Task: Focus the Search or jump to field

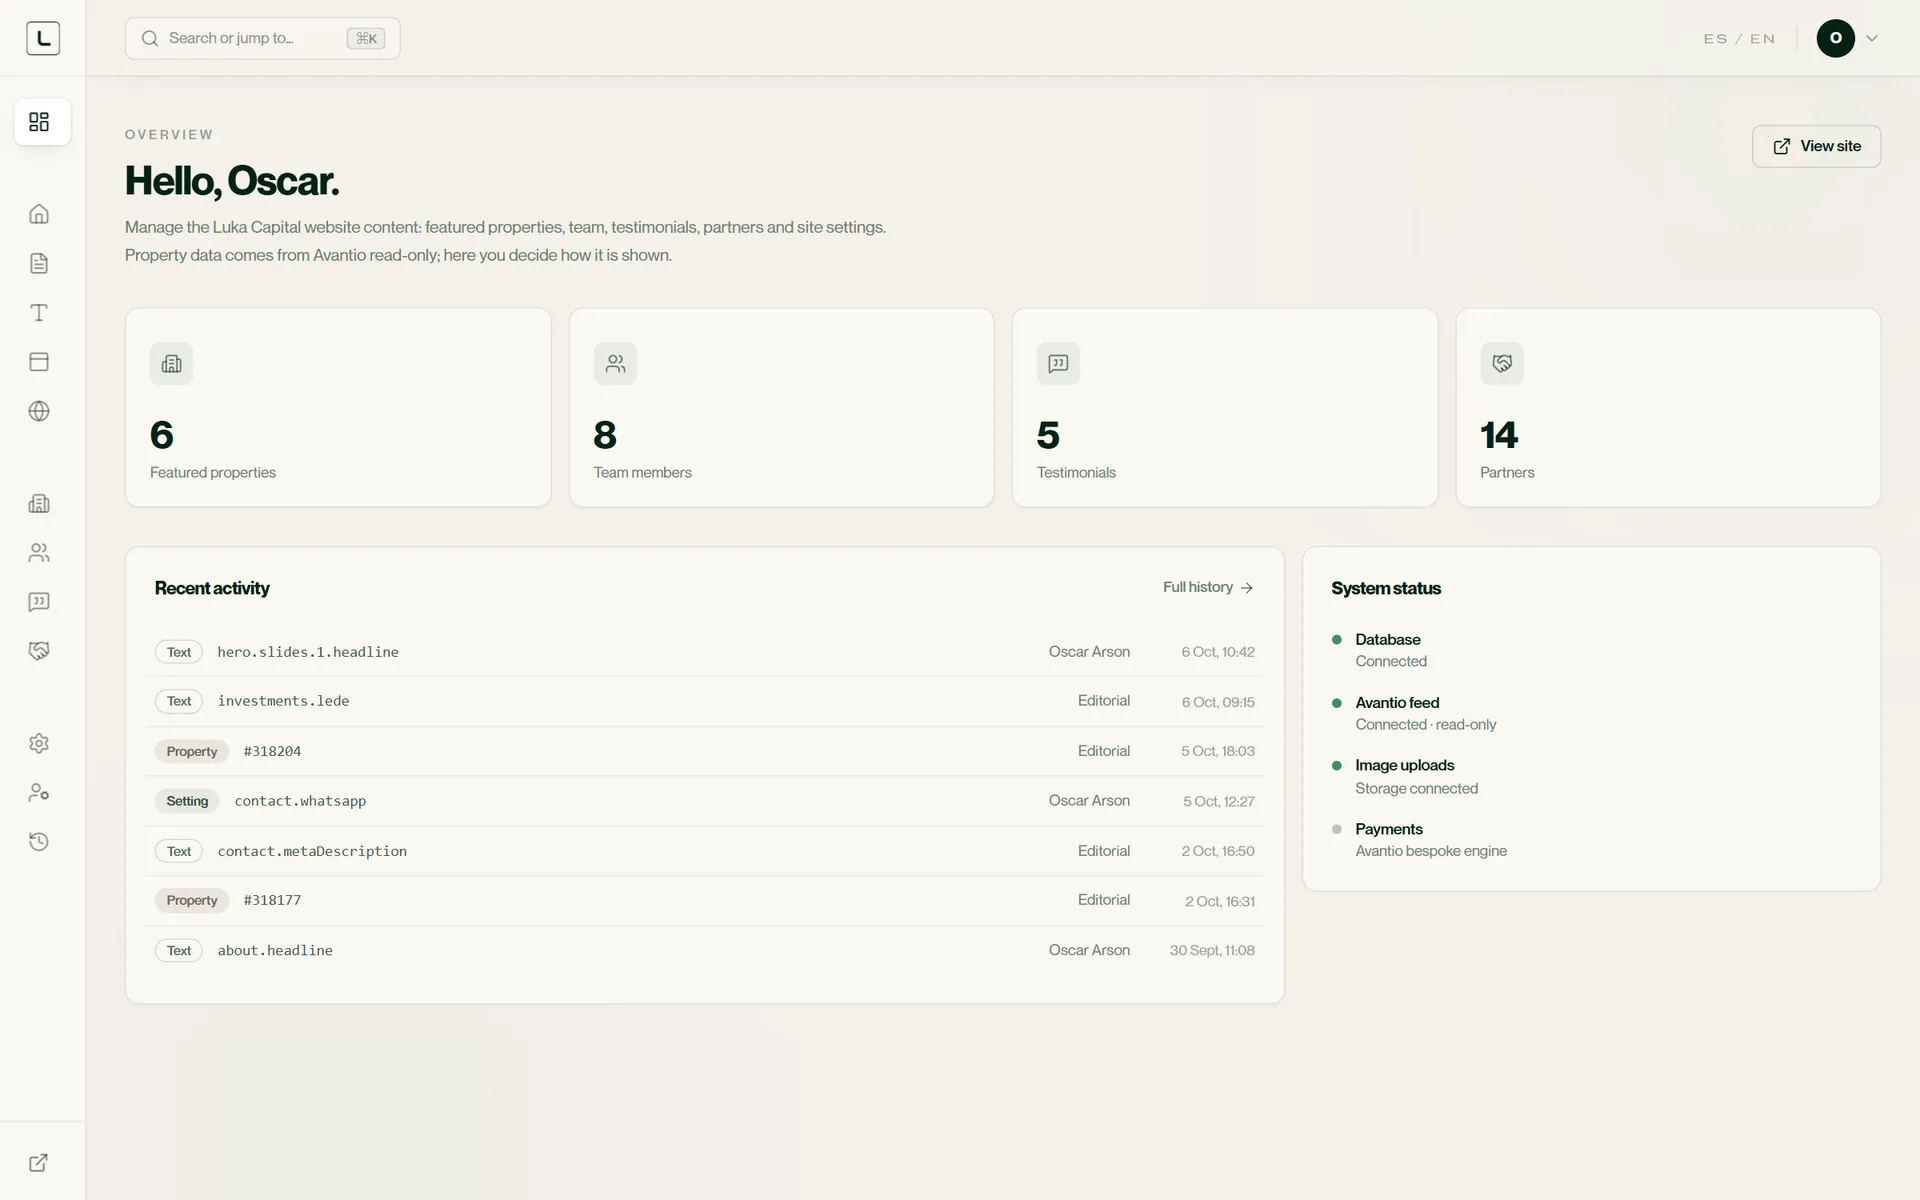Action: point(262,38)
